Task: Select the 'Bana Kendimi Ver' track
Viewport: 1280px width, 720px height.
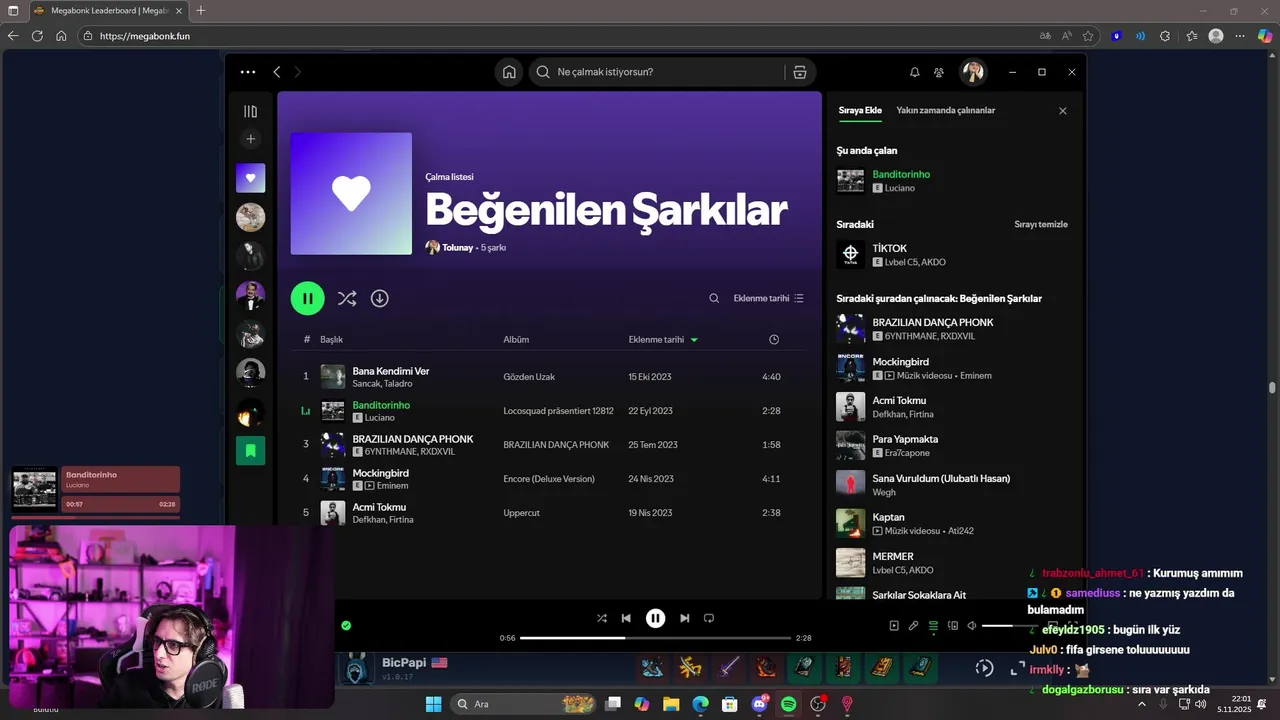Action: (x=391, y=371)
